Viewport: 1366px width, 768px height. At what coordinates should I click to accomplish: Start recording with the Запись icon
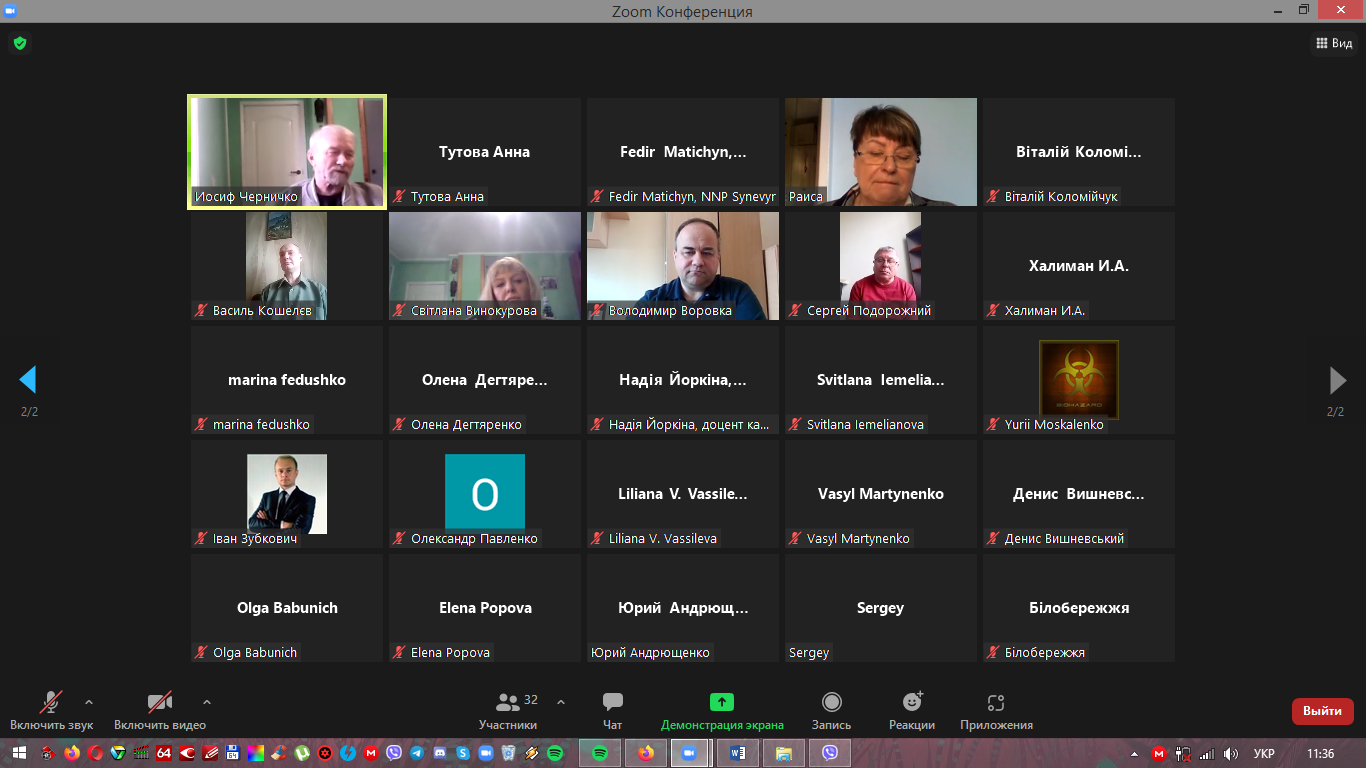point(831,710)
